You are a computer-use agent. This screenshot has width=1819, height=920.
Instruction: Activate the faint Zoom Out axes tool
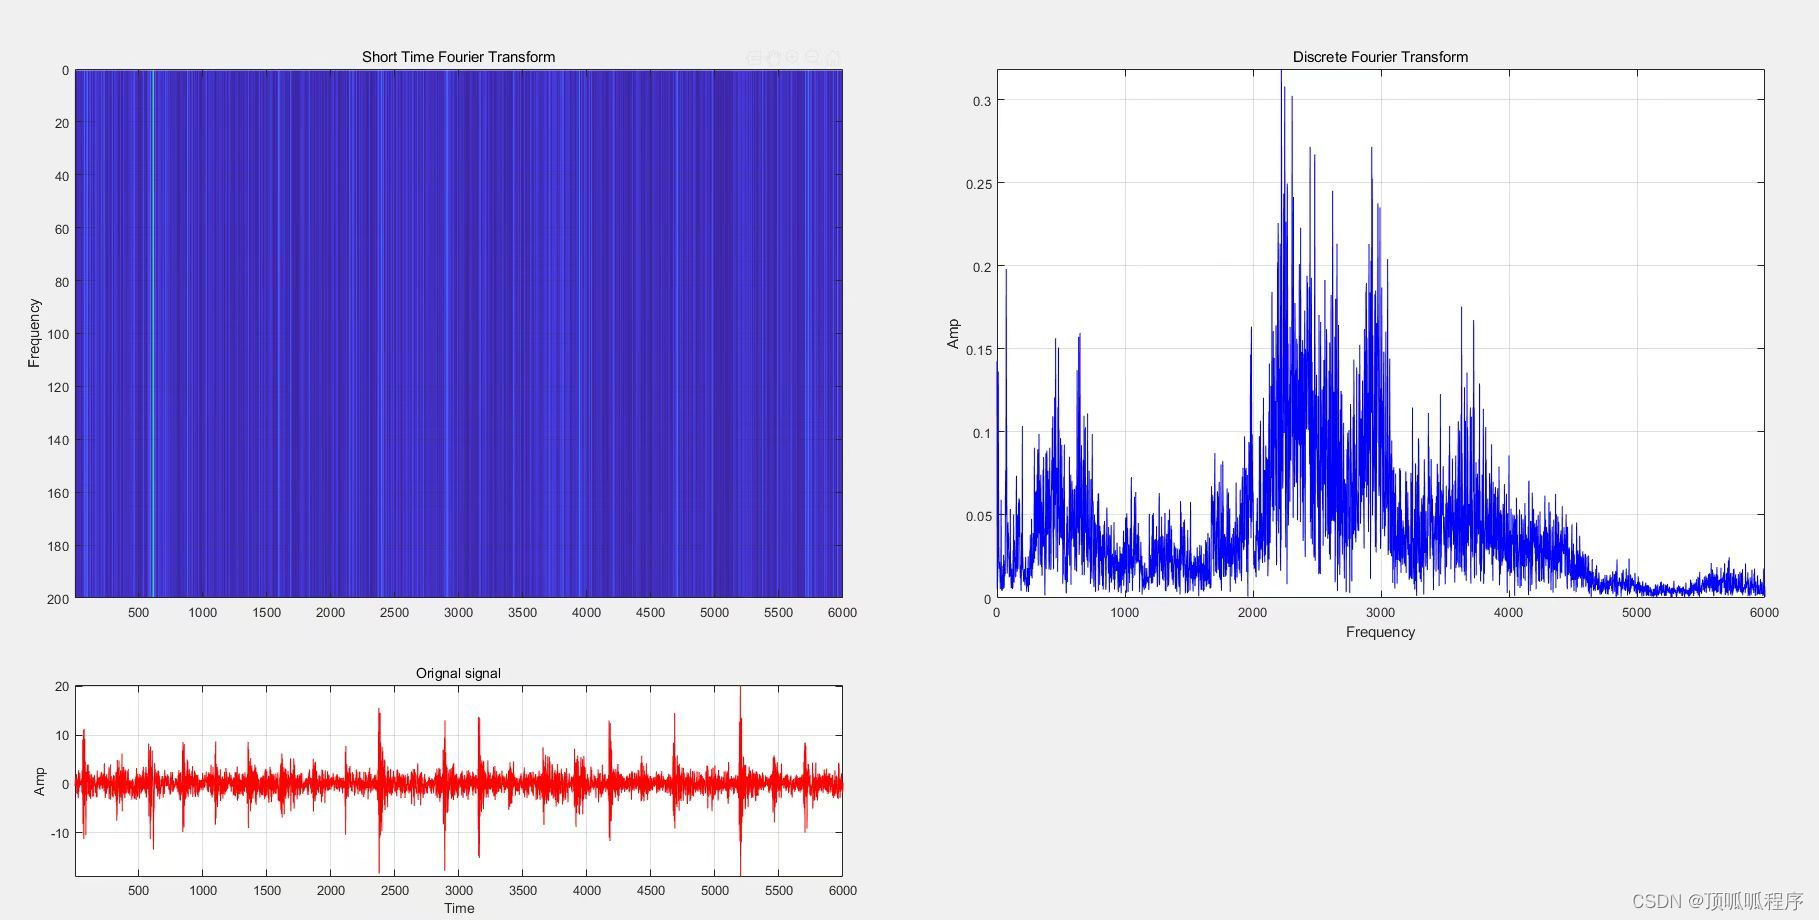click(812, 57)
